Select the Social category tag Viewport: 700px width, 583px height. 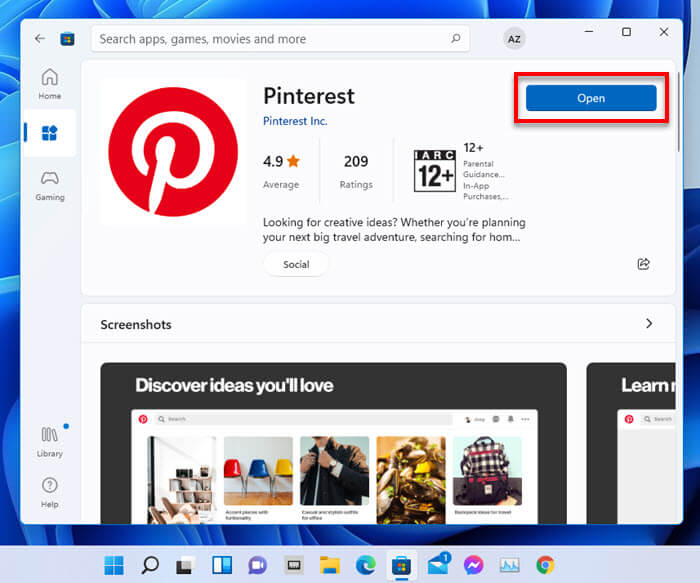296,264
